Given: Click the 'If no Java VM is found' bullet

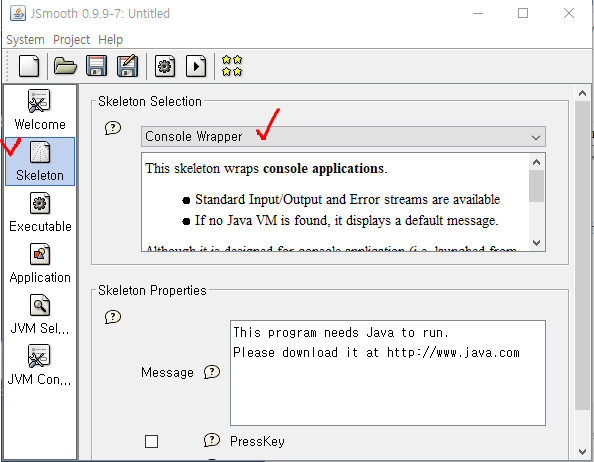Looking at the screenshot, I should pos(347,220).
